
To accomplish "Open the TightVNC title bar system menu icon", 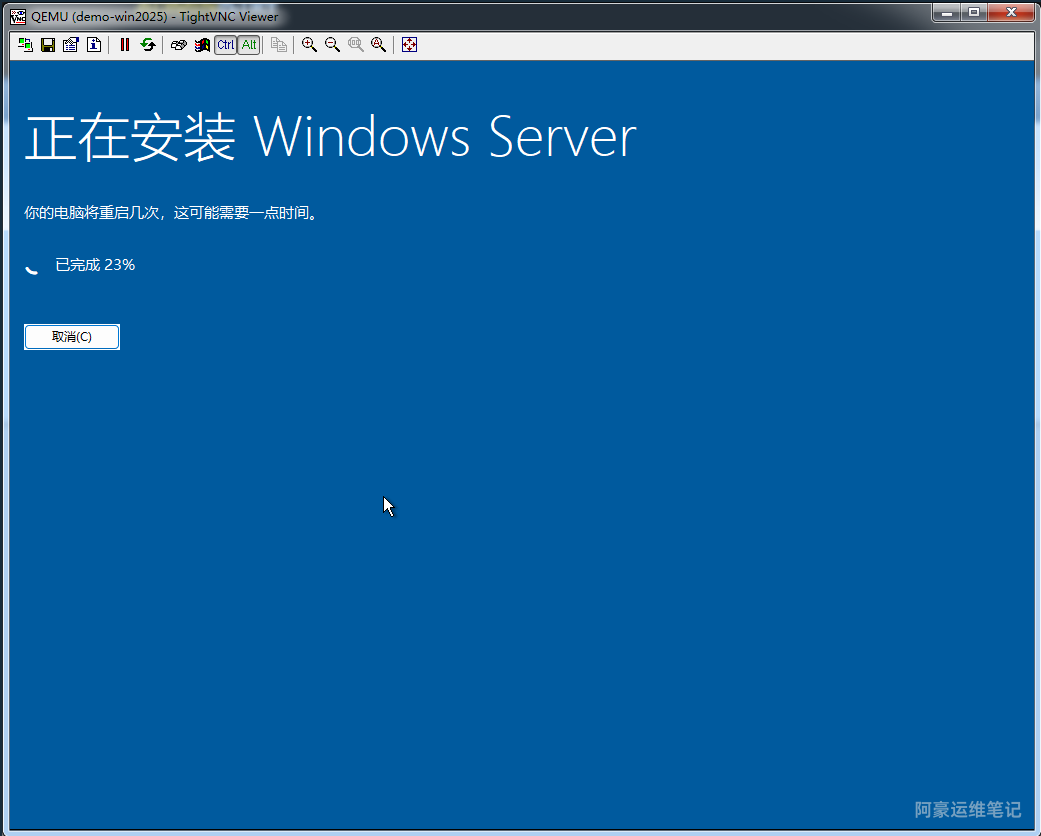I will tap(18, 16).
